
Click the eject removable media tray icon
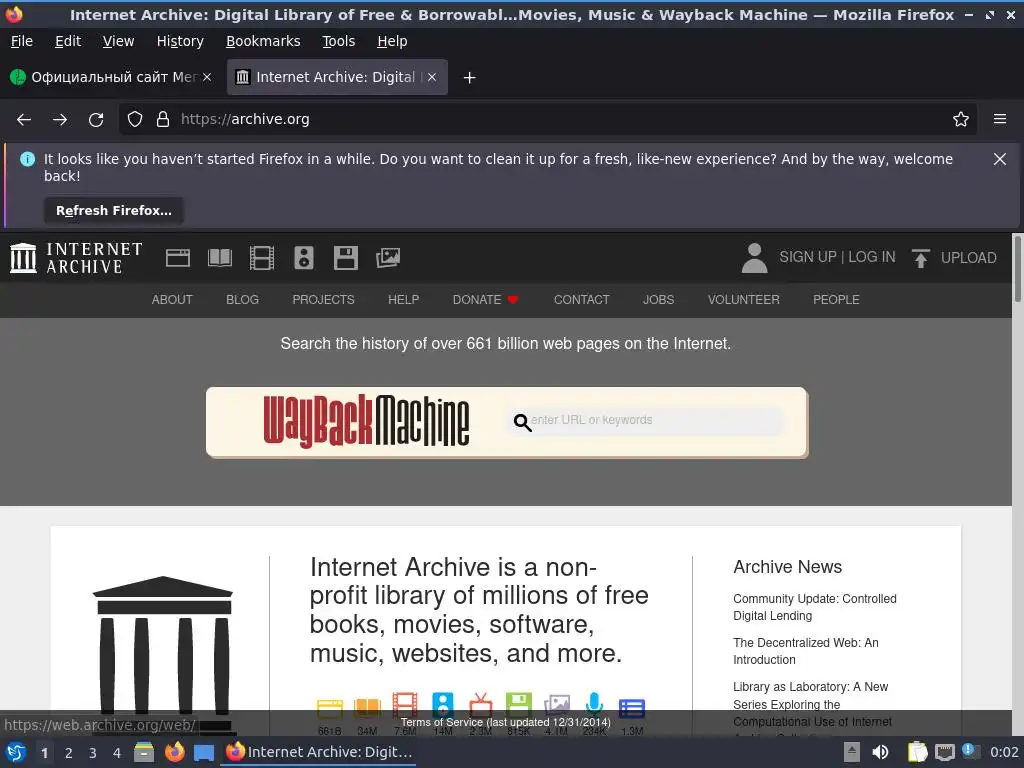[x=851, y=752]
